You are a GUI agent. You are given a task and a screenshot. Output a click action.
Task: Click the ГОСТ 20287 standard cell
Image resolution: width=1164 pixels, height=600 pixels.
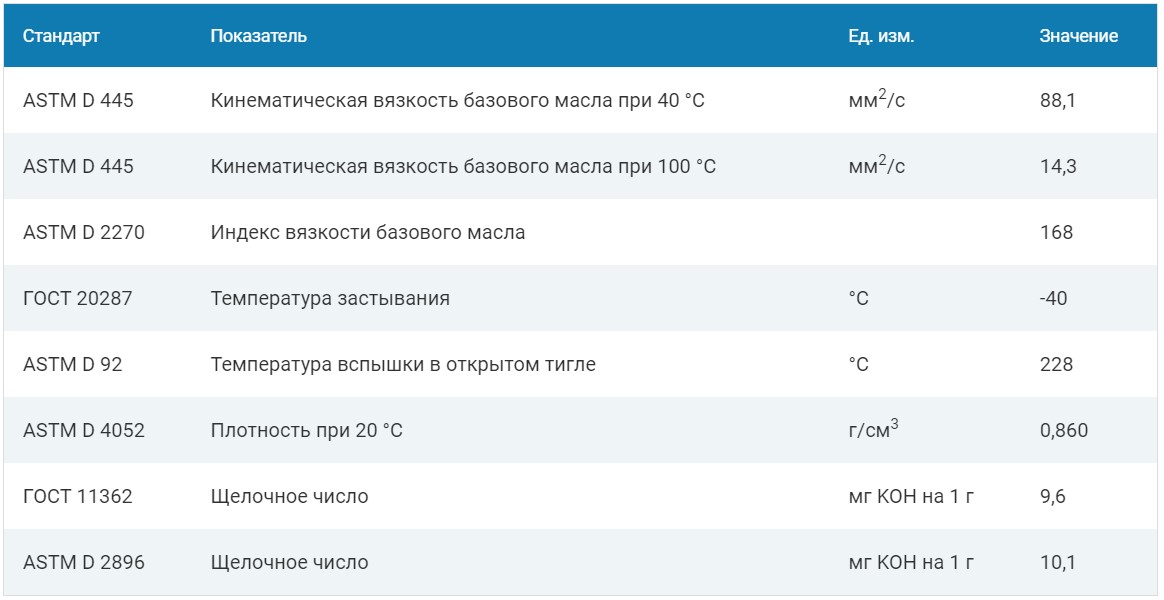[x=78, y=299]
